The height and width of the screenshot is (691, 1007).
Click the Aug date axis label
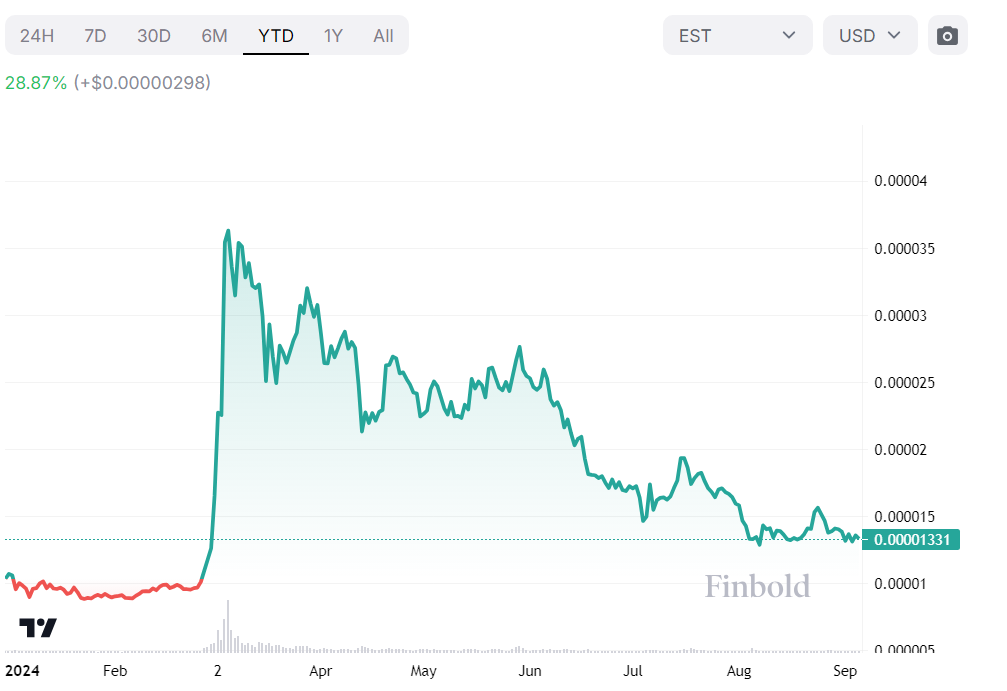pos(739,672)
